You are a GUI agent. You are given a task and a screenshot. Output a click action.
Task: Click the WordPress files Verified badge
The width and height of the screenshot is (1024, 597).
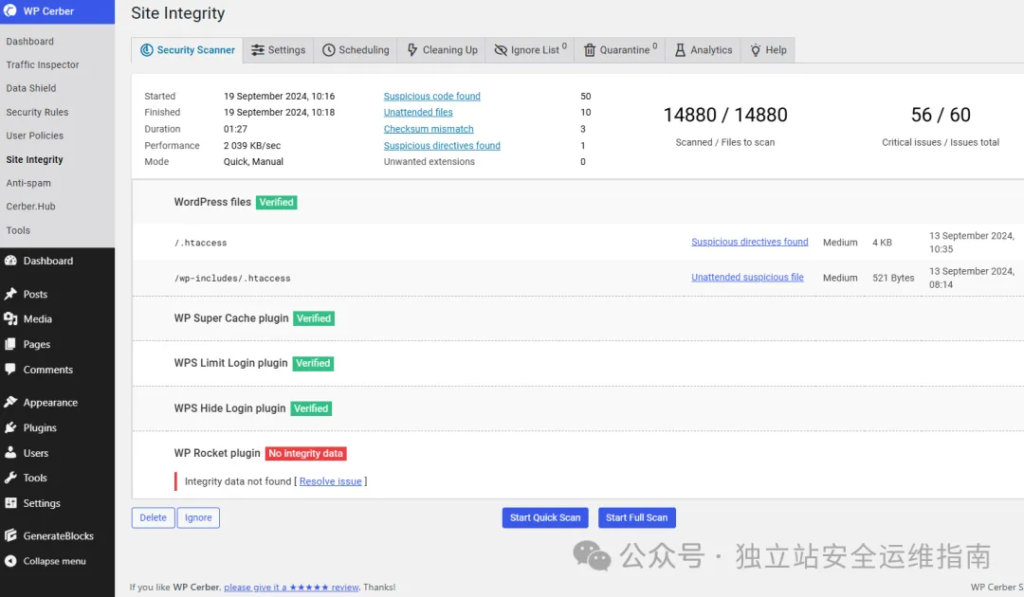pos(276,202)
